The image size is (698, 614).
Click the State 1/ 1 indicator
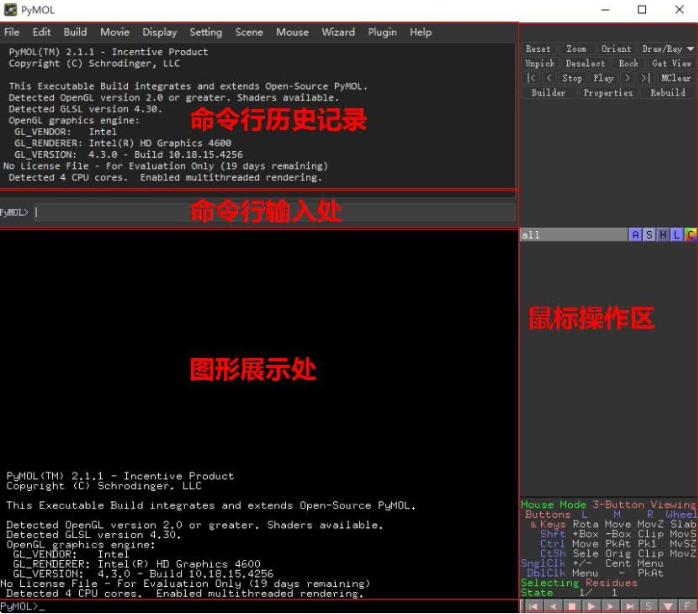569,593
